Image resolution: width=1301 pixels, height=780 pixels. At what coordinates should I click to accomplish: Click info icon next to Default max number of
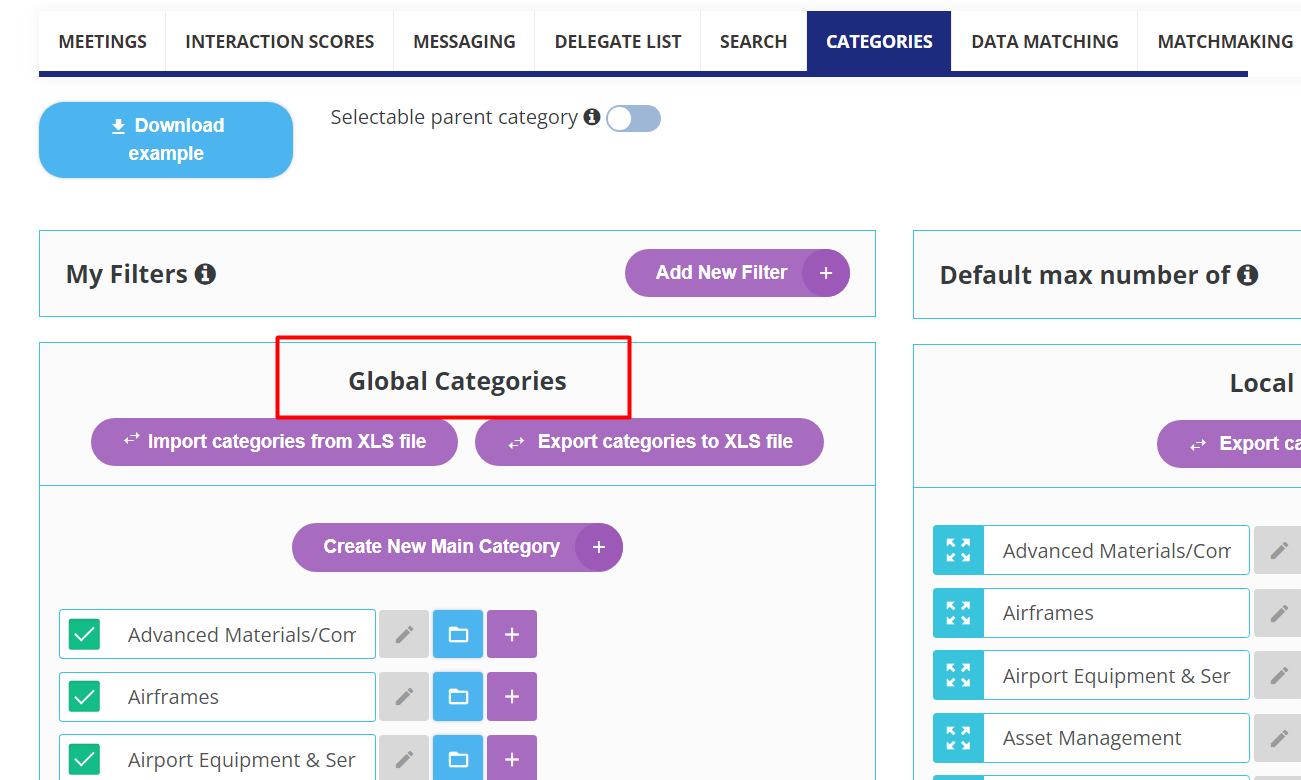(1247, 275)
